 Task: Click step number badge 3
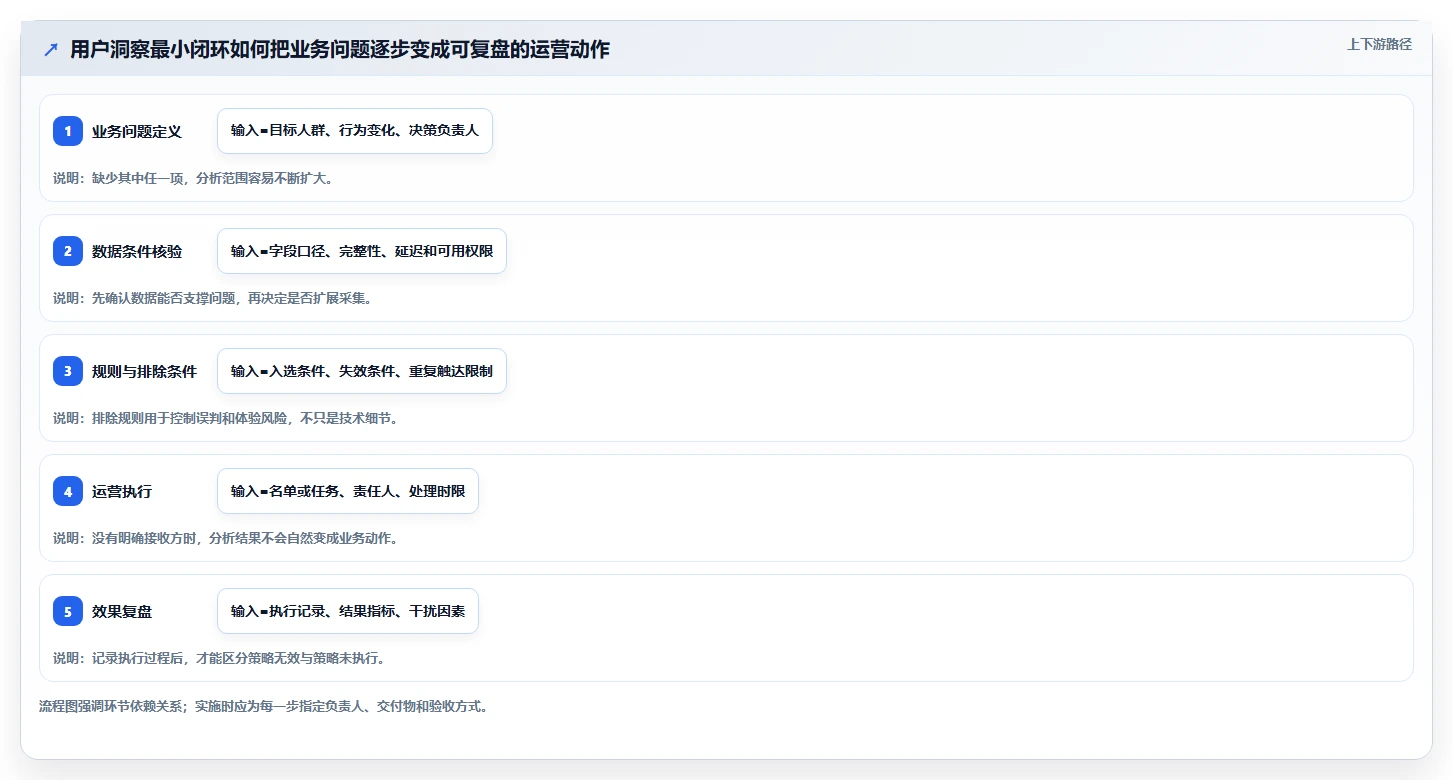pos(68,371)
